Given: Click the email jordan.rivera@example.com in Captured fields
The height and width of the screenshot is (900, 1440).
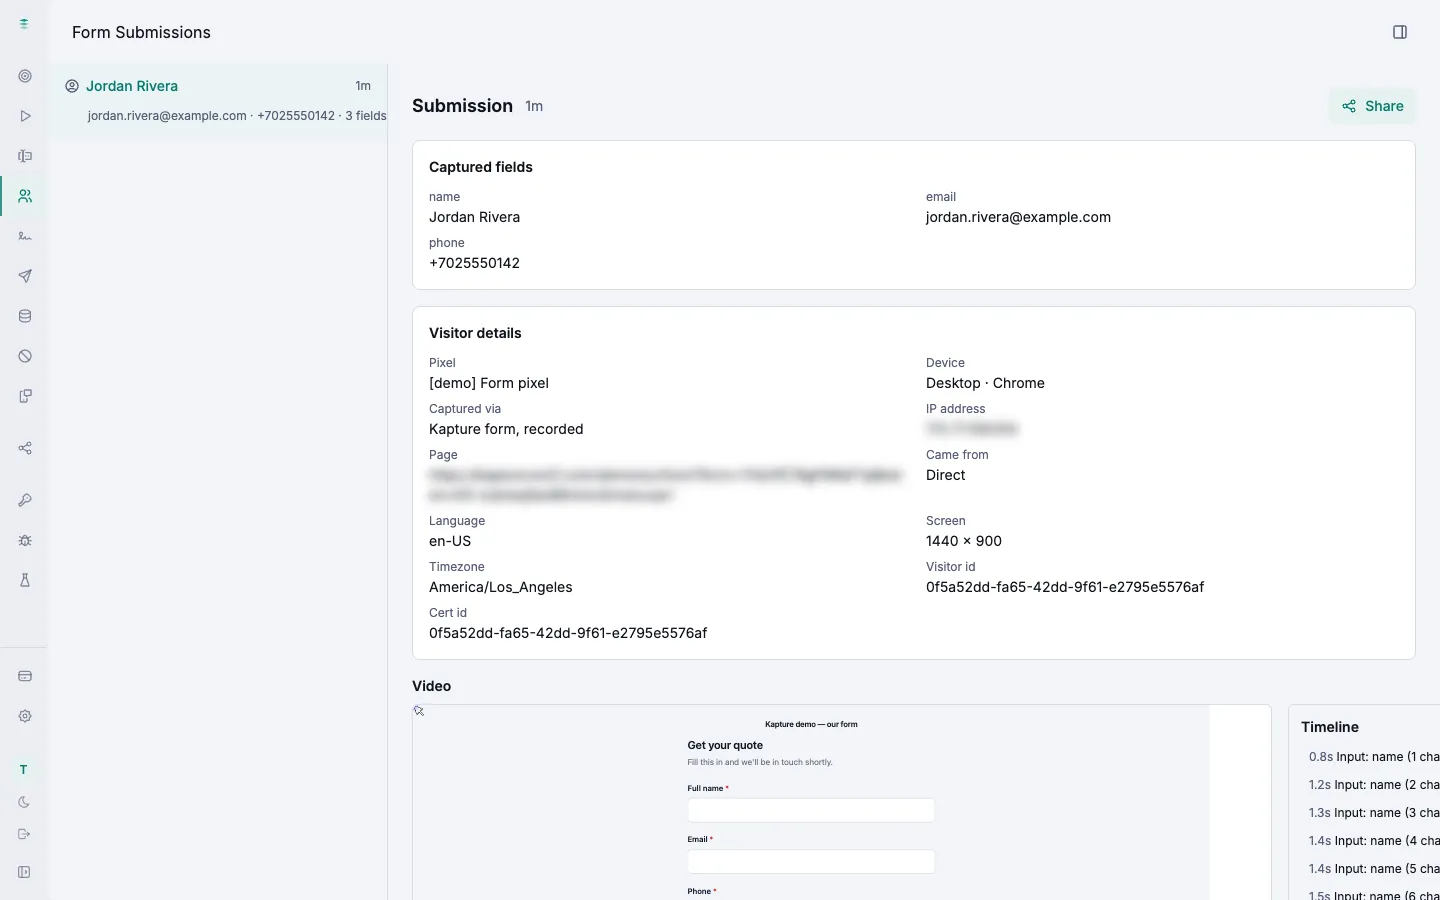Looking at the screenshot, I should pyautogui.click(x=1018, y=217).
